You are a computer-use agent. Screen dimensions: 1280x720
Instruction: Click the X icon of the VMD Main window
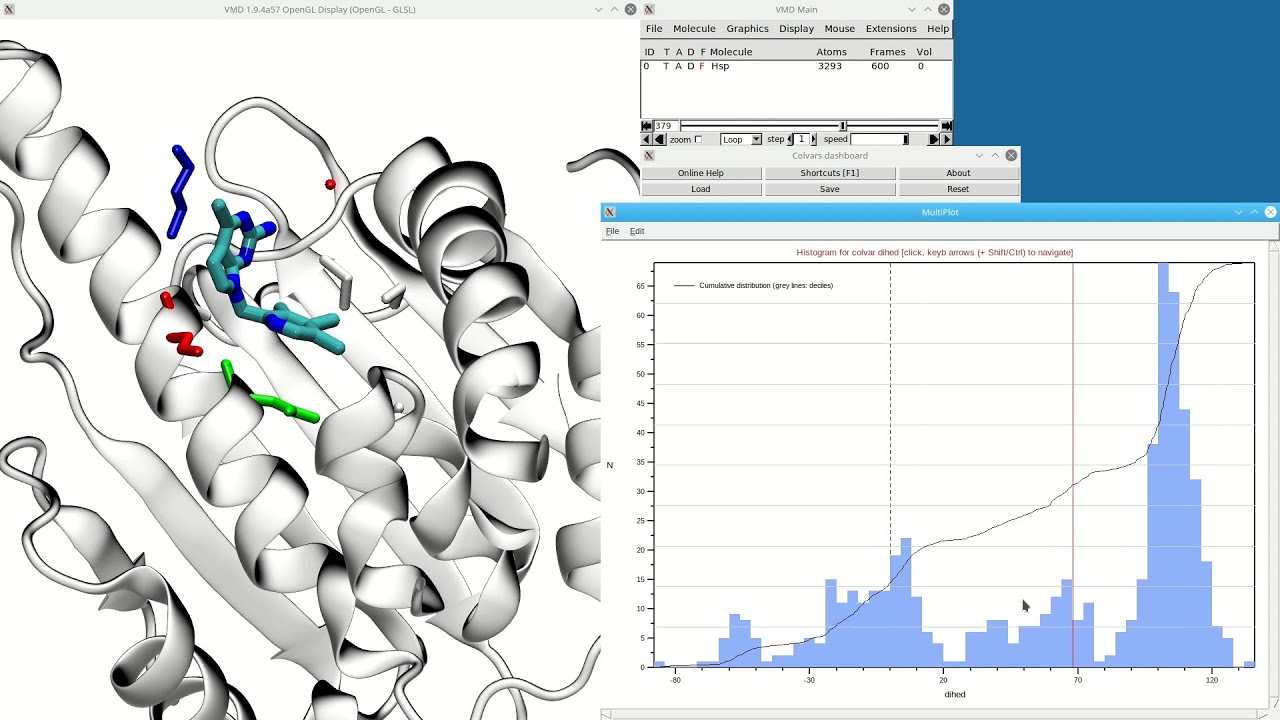pos(649,9)
